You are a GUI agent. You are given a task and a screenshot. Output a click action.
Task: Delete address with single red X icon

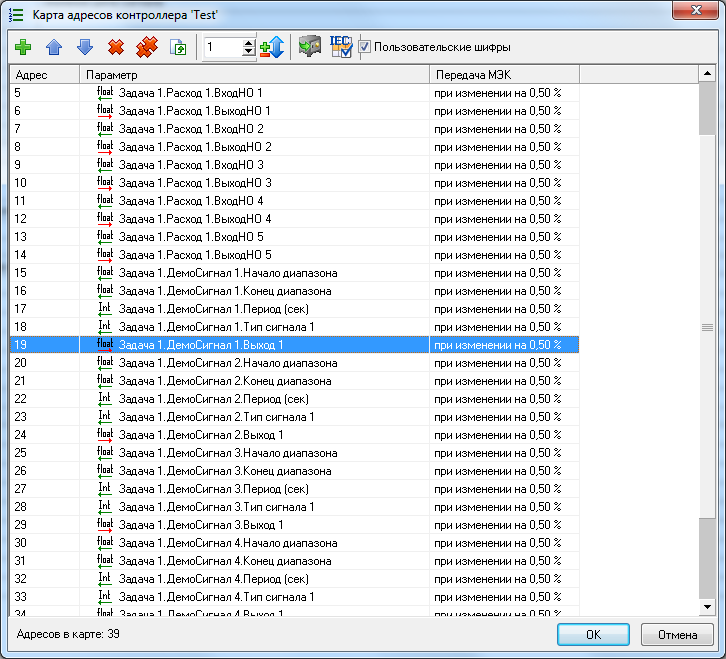(115, 47)
